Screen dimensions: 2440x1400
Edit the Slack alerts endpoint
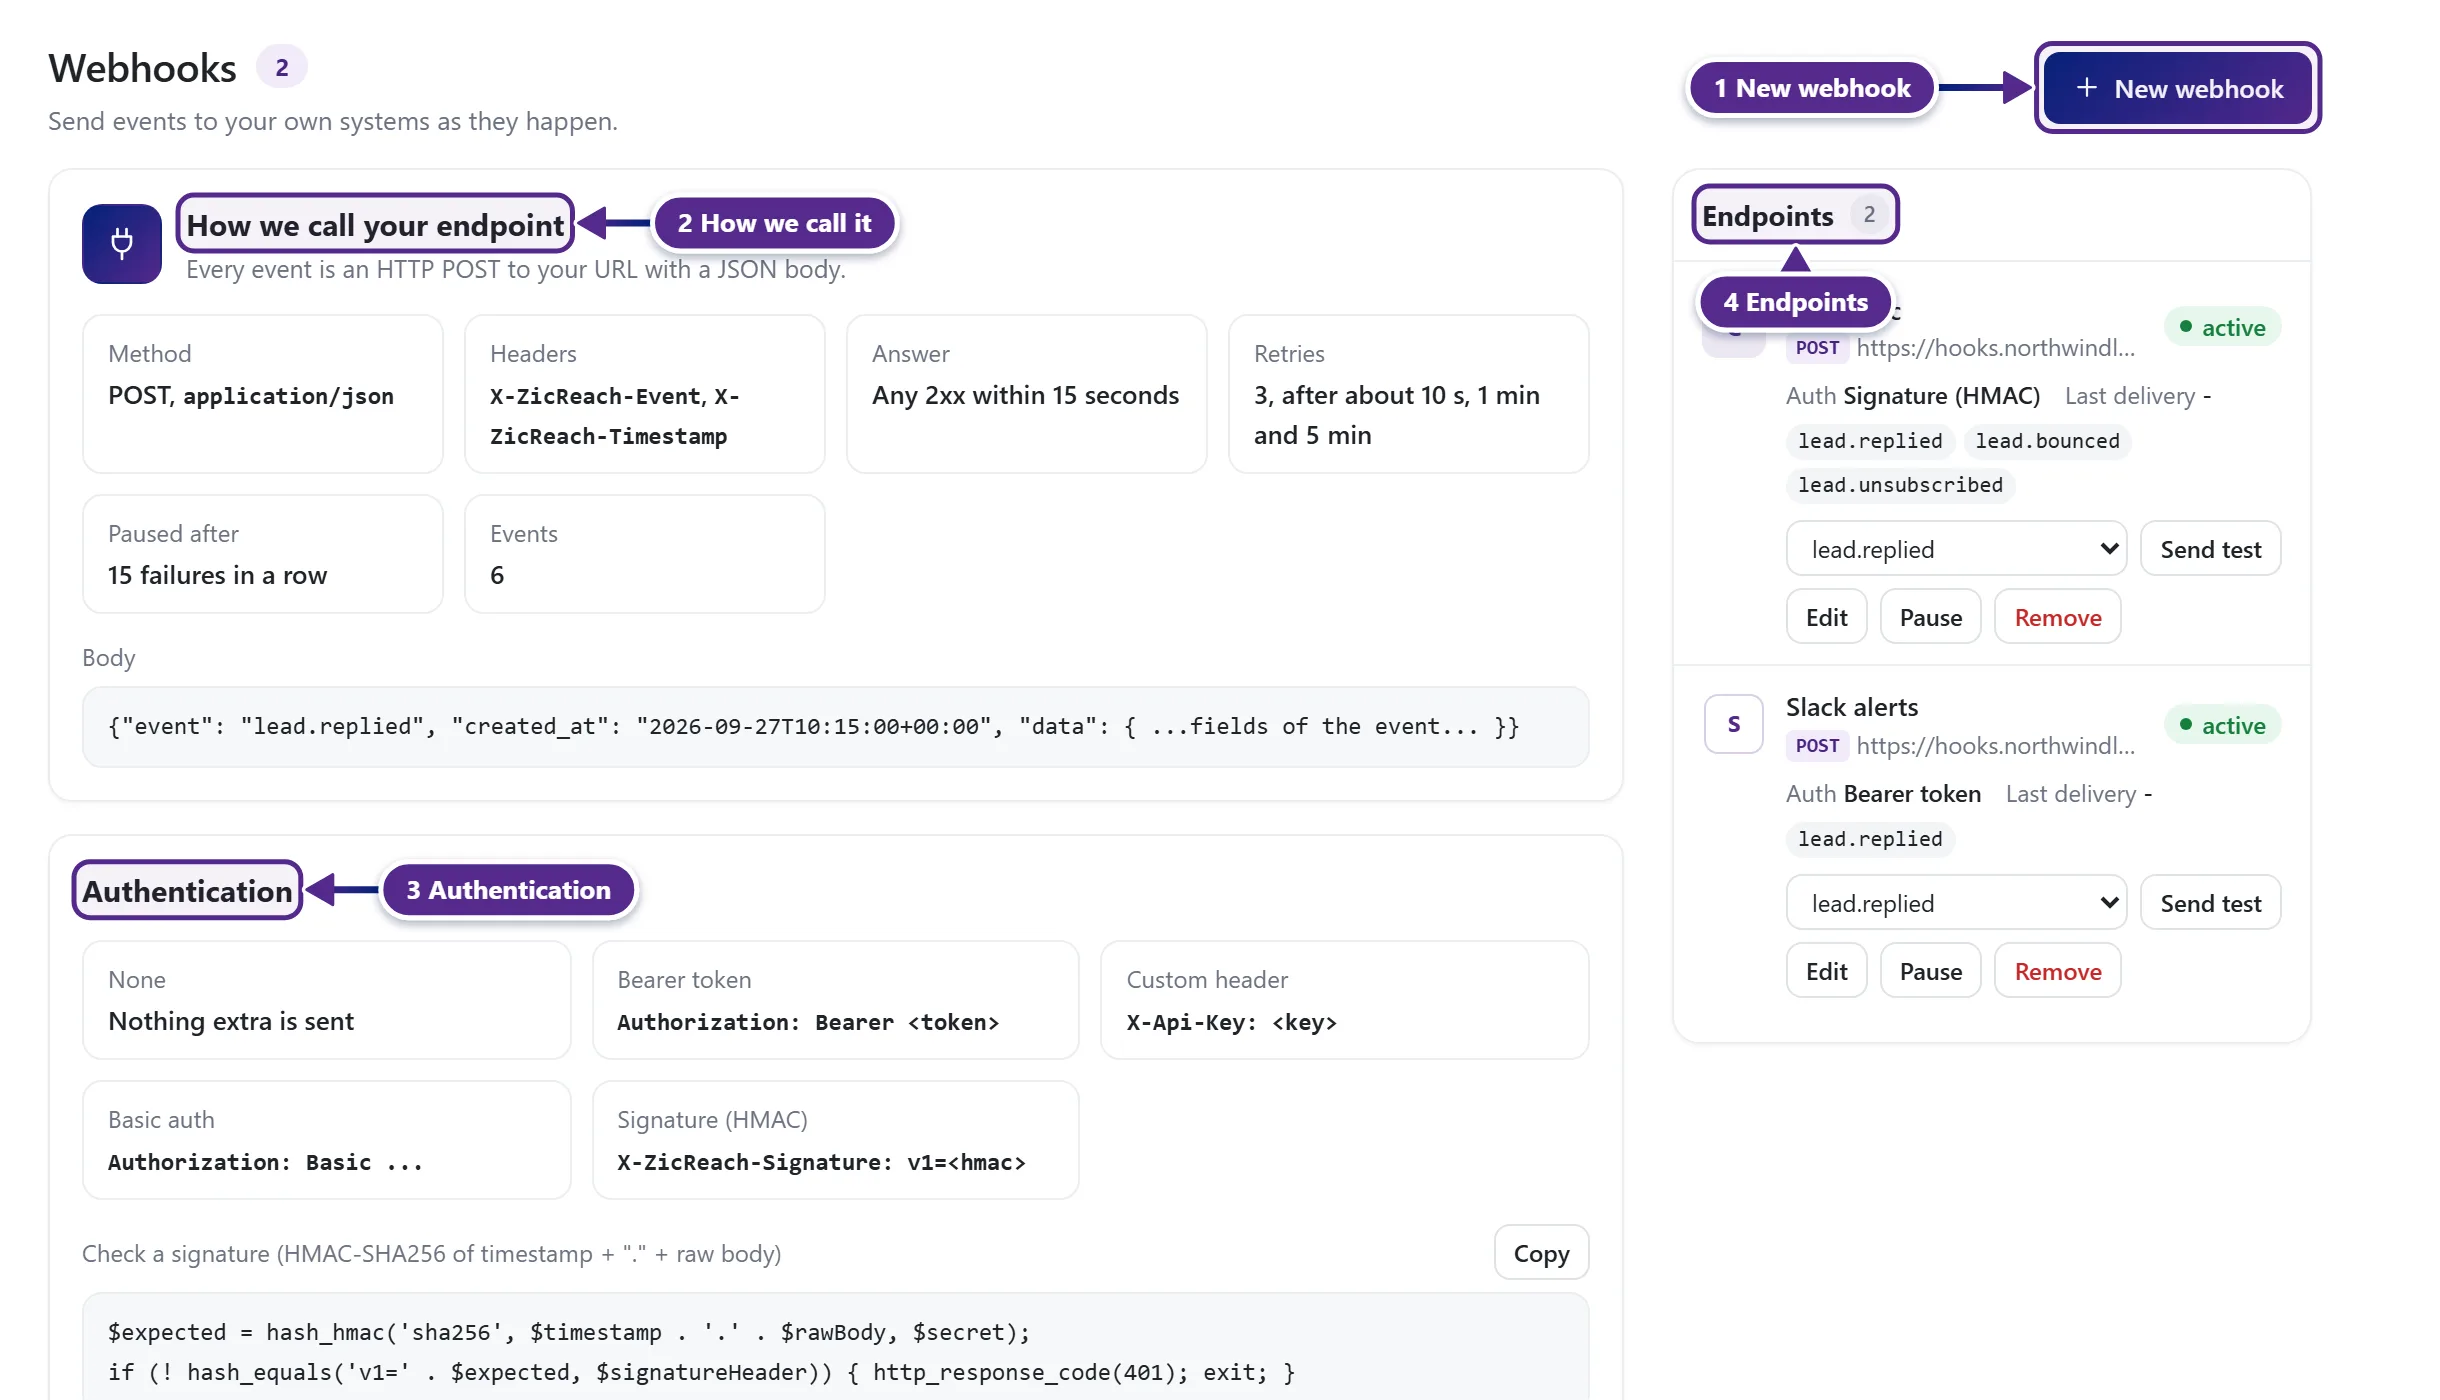click(1826, 971)
